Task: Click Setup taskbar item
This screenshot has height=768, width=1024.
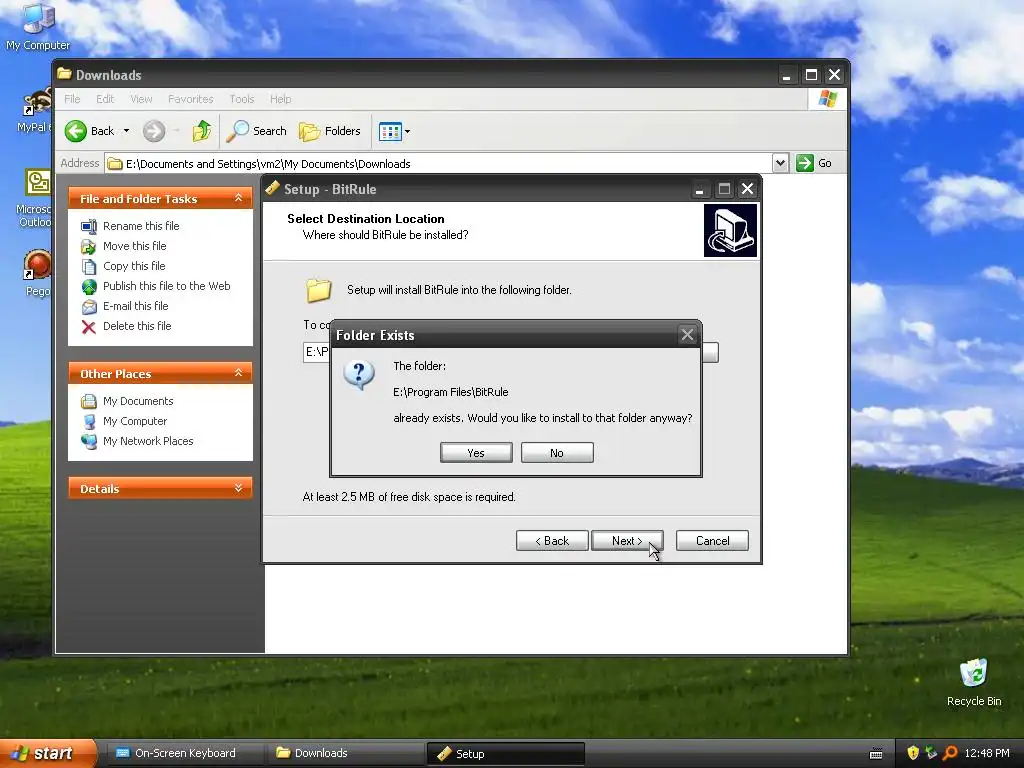Action: (505, 754)
